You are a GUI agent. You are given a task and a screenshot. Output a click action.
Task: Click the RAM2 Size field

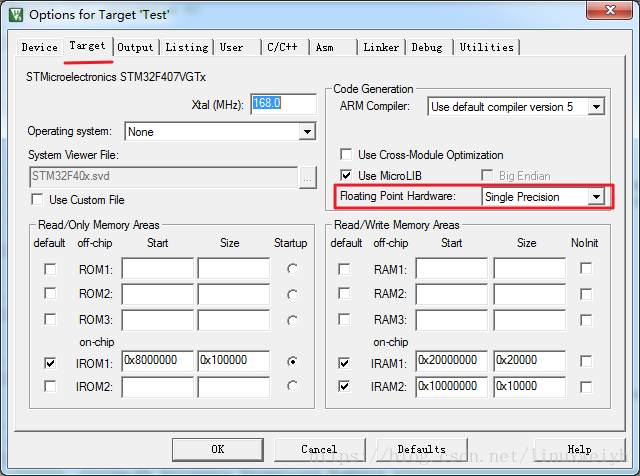530,294
